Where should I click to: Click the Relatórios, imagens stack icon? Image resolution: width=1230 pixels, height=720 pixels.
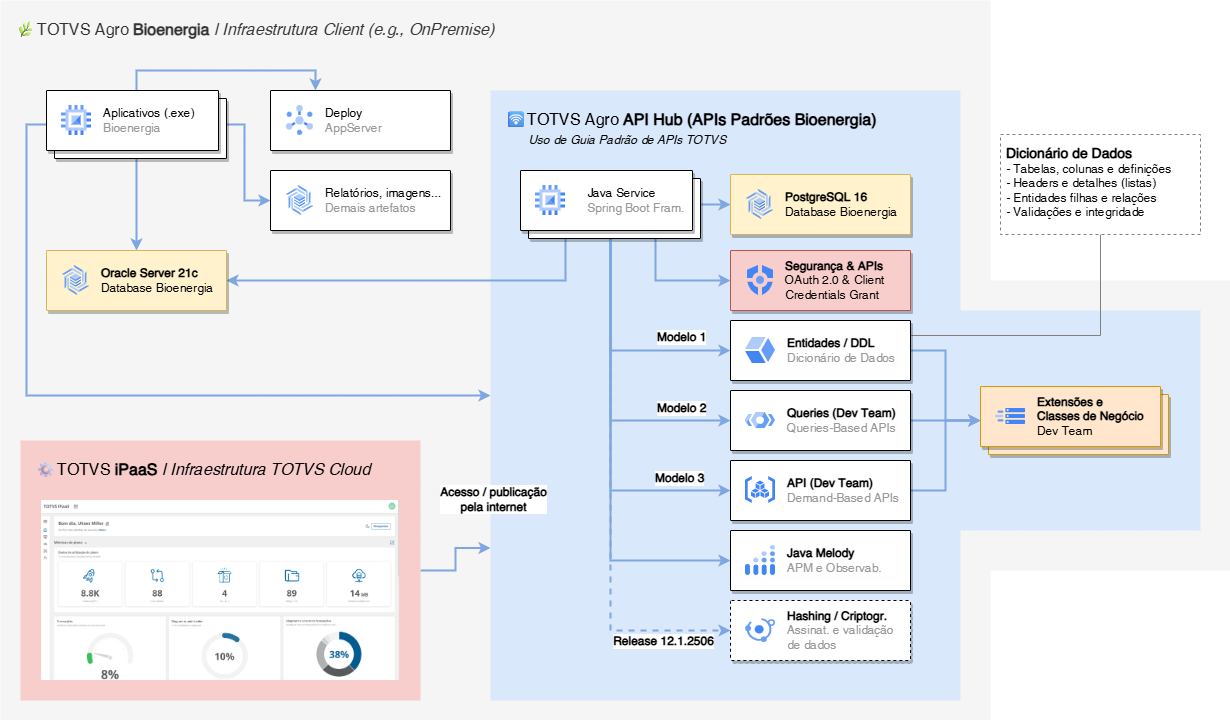tap(298, 200)
